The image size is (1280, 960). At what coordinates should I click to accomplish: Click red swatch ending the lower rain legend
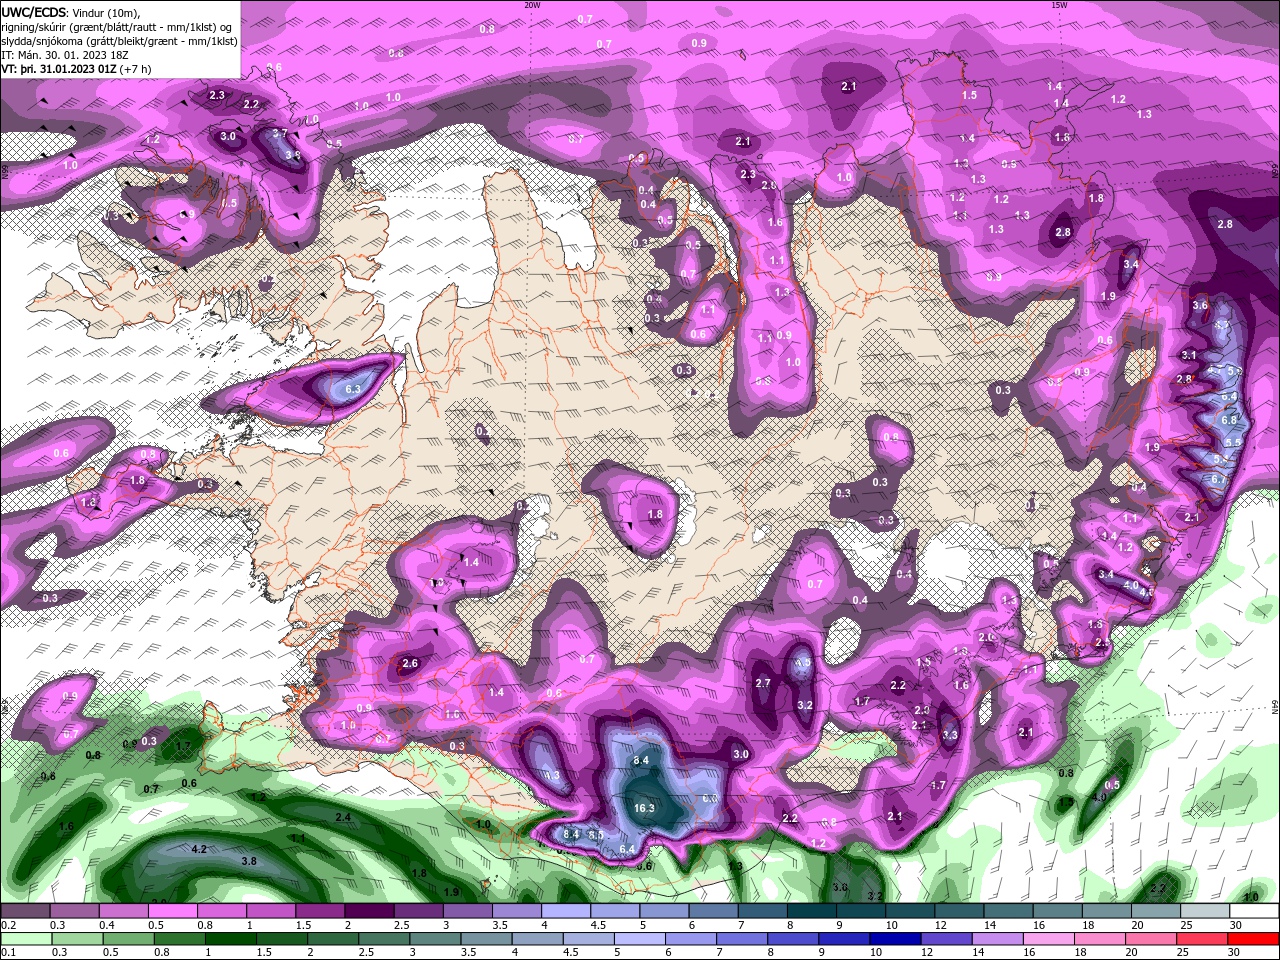[x=1255, y=939]
